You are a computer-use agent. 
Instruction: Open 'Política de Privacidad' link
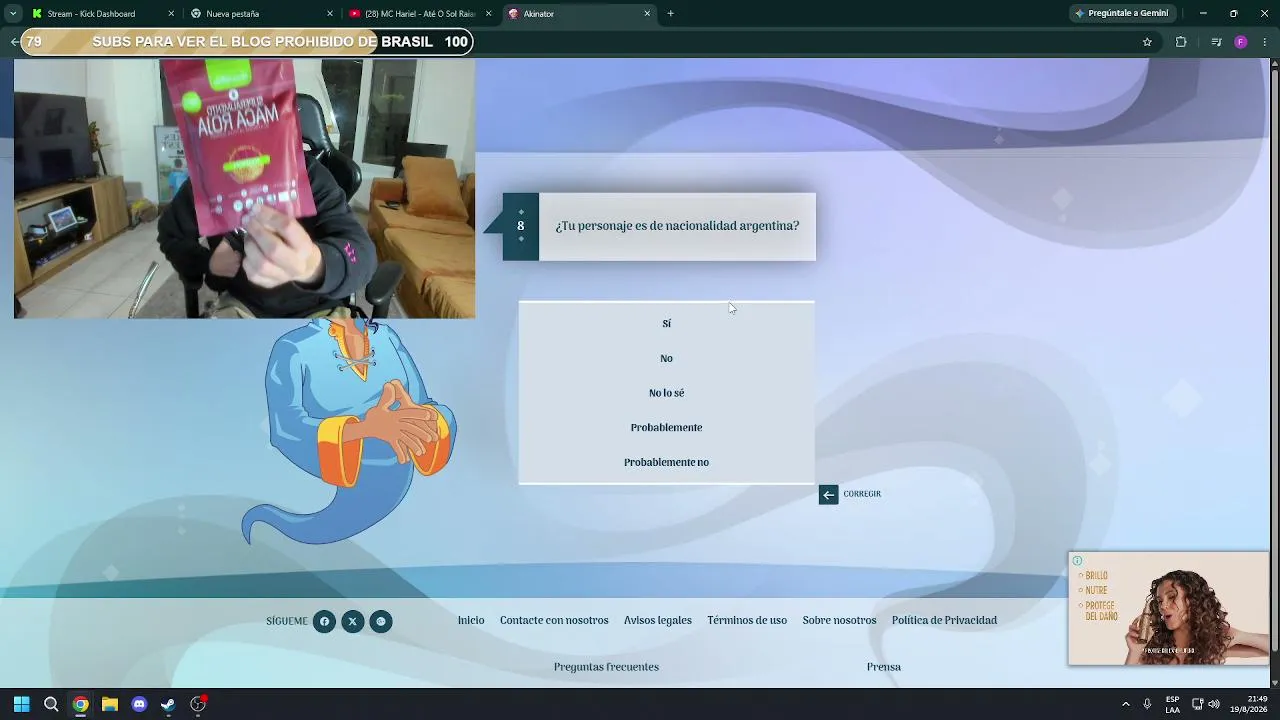(x=944, y=620)
